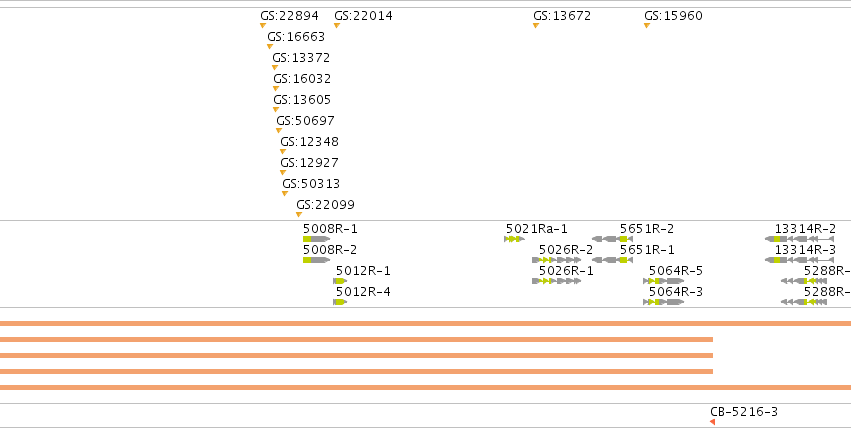Click the 13314R-2 transcript name
Viewport: 851px width, 428px height.
point(805,228)
